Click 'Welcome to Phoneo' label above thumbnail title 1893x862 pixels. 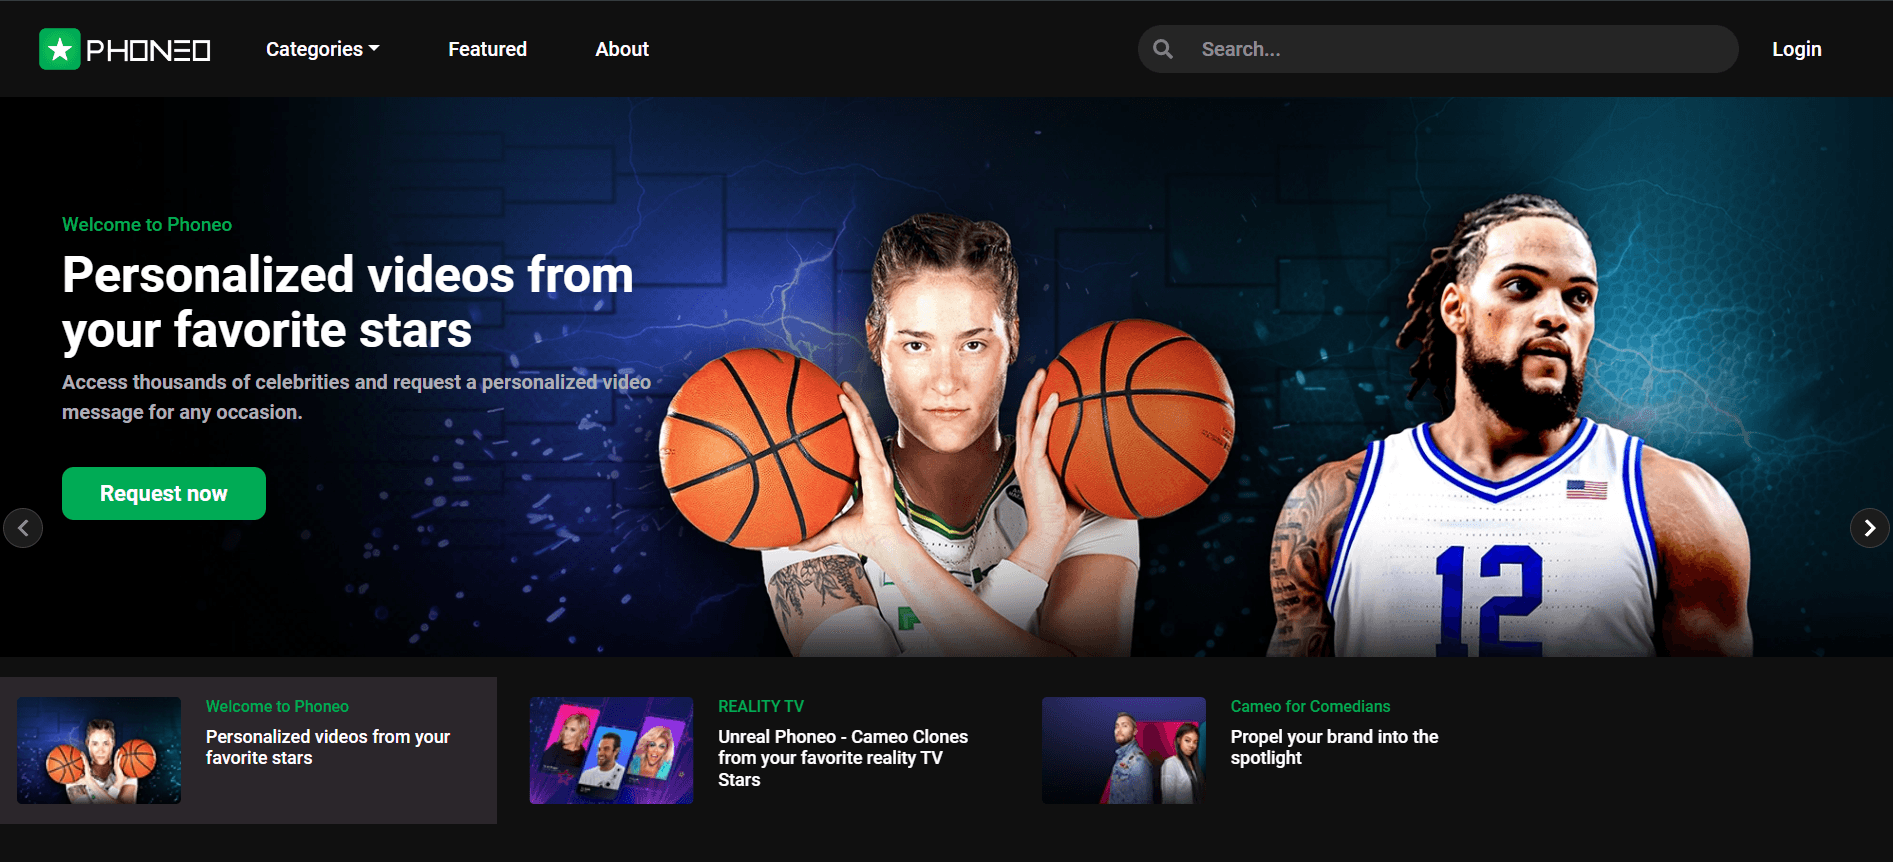[277, 706]
